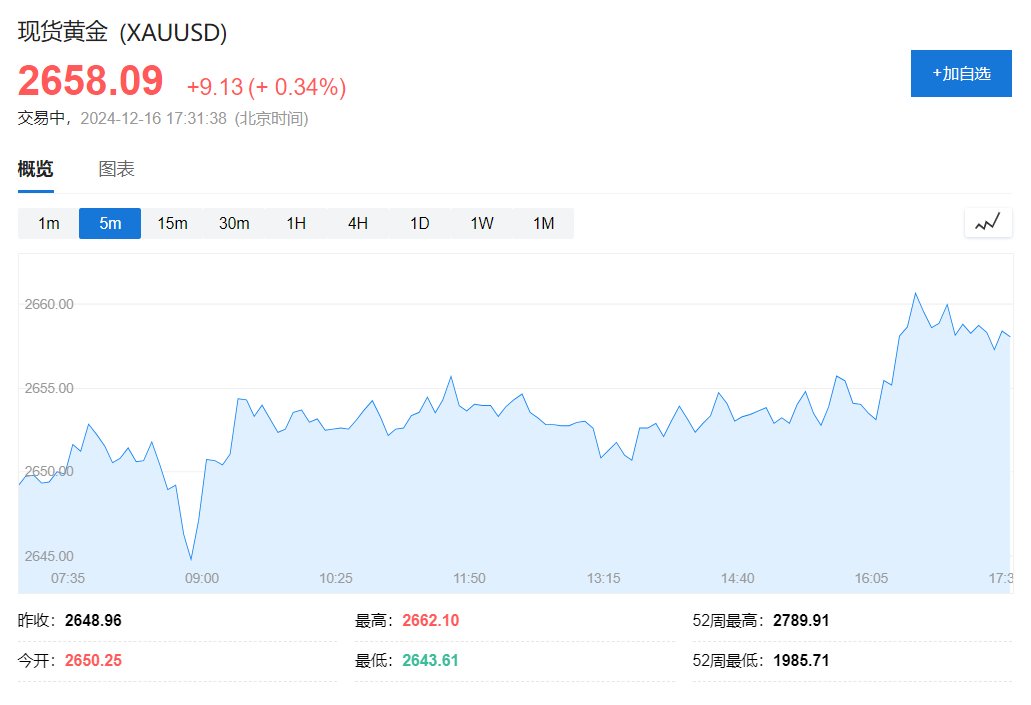
Task: Select the 5m timeframe
Action: (109, 223)
